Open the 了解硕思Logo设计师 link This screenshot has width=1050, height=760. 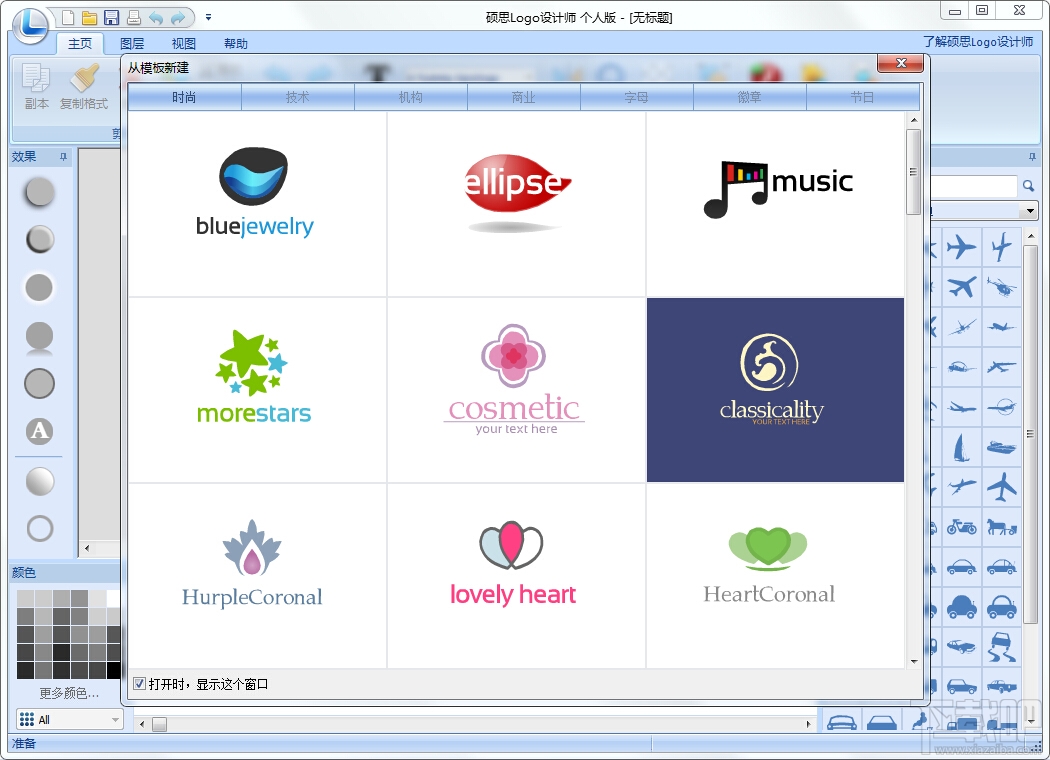click(978, 42)
